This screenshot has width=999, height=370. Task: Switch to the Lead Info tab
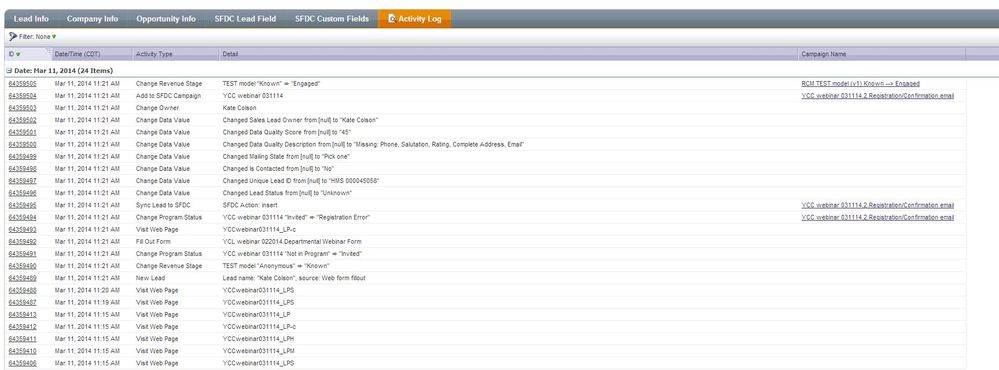(x=31, y=19)
